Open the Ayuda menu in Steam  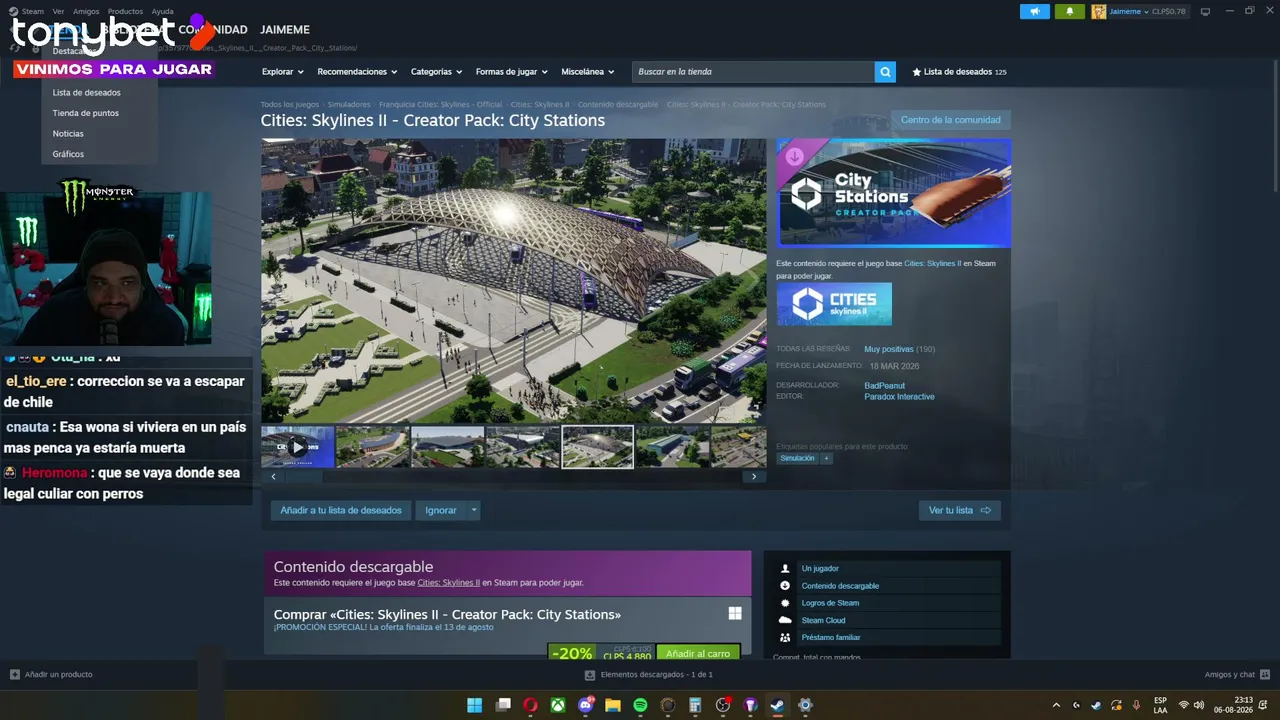(x=162, y=11)
